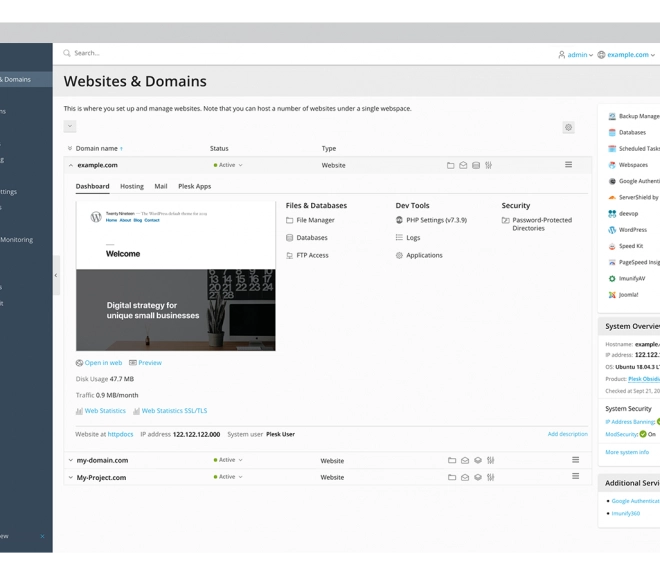The image size is (660, 577).
Task: Click the admin user icon
Action: point(562,55)
